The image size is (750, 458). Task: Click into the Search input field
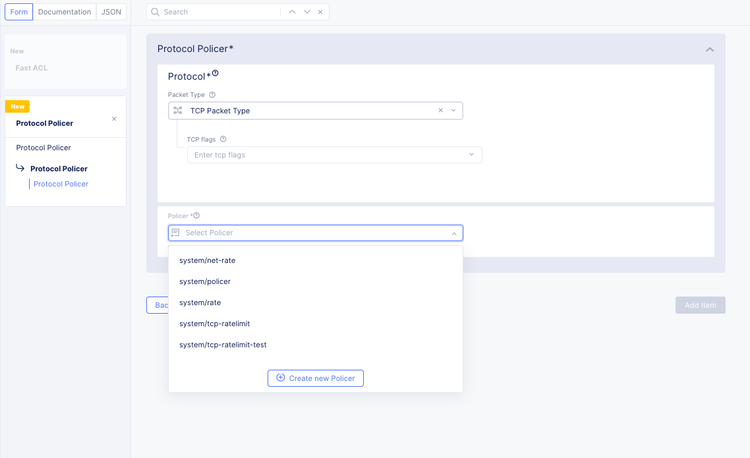(220, 12)
